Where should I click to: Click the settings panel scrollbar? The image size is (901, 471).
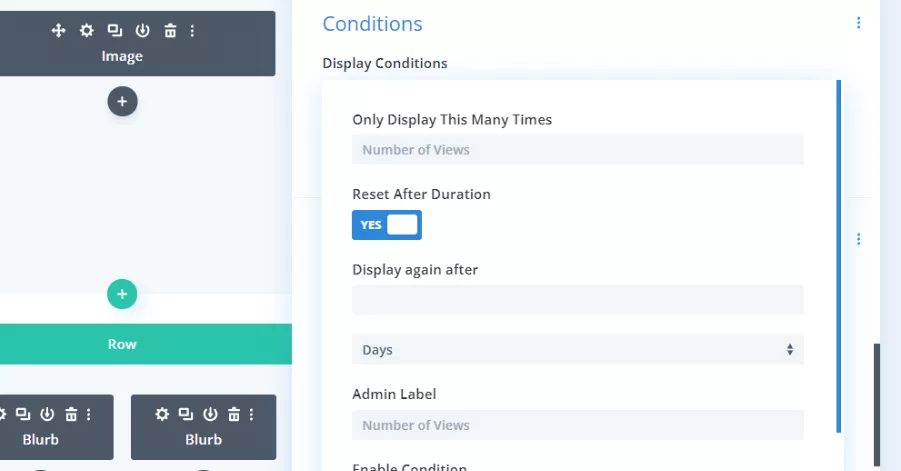pos(877,404)
